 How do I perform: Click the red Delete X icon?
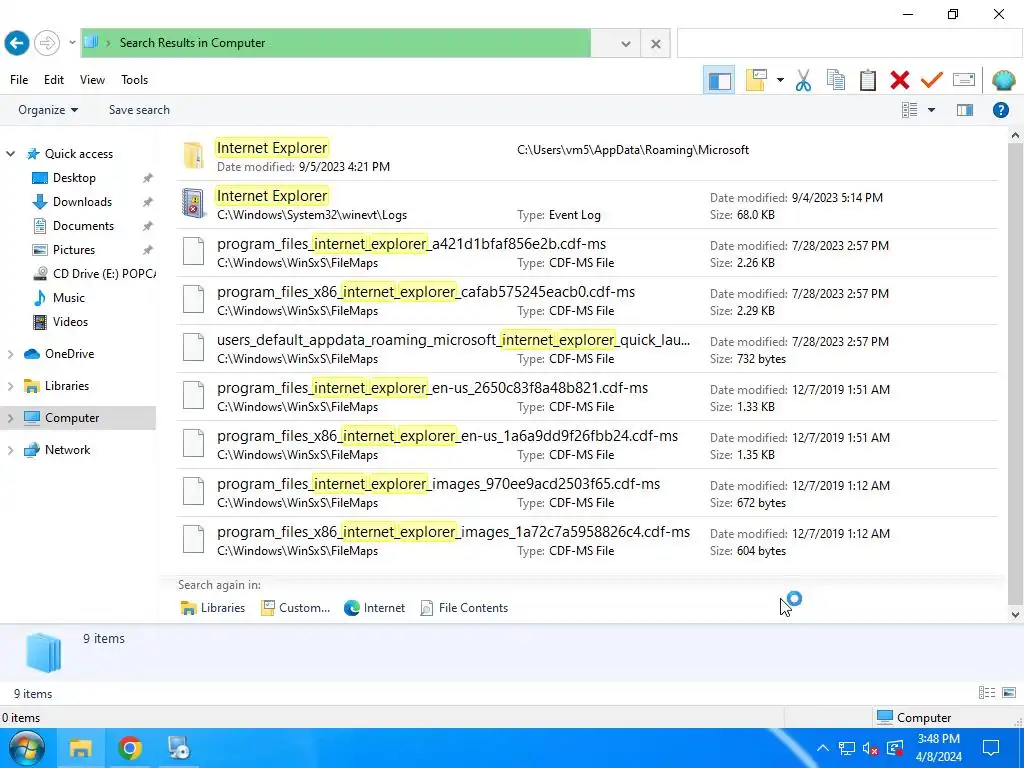(899, 80)
